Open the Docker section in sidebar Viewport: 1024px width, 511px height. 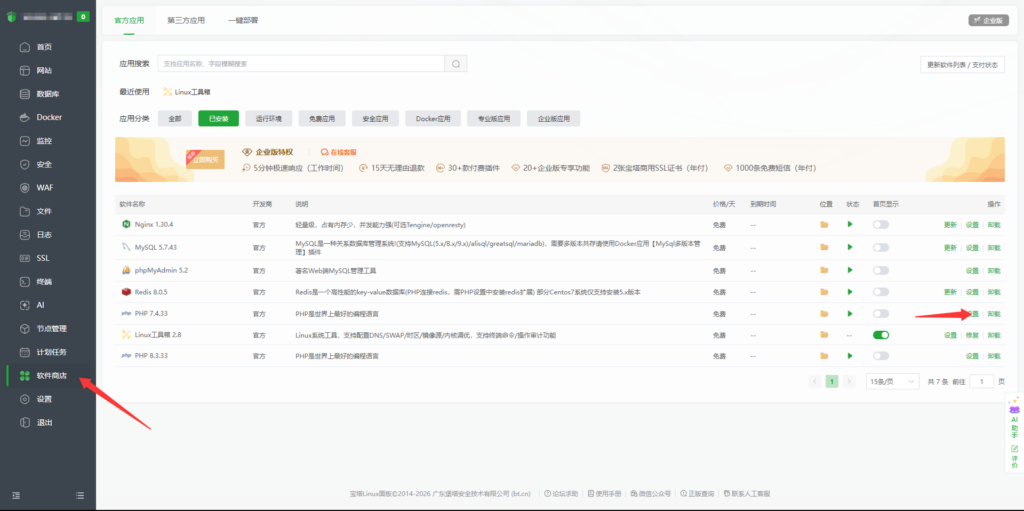click(48, 118)
